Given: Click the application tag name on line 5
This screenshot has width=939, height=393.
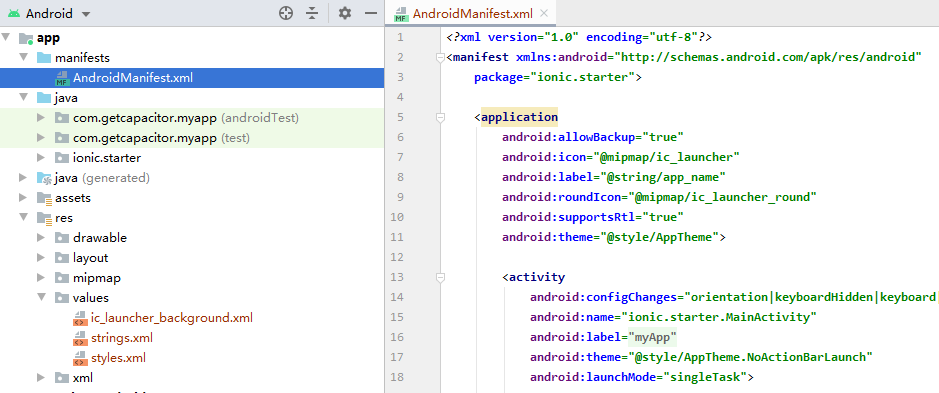Looking at the screenshot, I should [x=519, y=117].
